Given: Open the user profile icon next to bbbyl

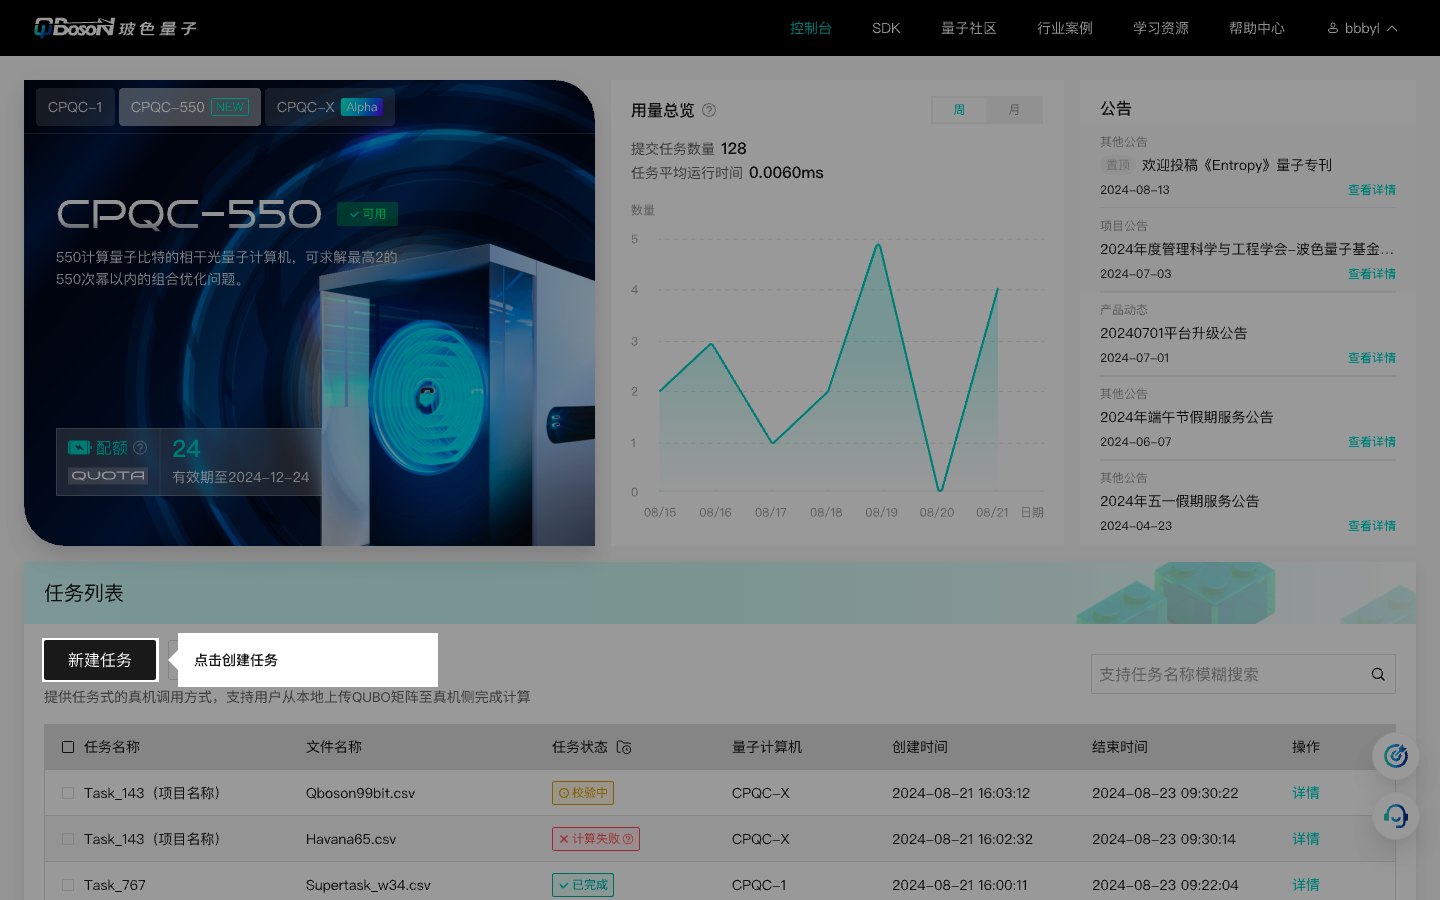Looking at the screenshot, I should click(x=1333, y=28).
